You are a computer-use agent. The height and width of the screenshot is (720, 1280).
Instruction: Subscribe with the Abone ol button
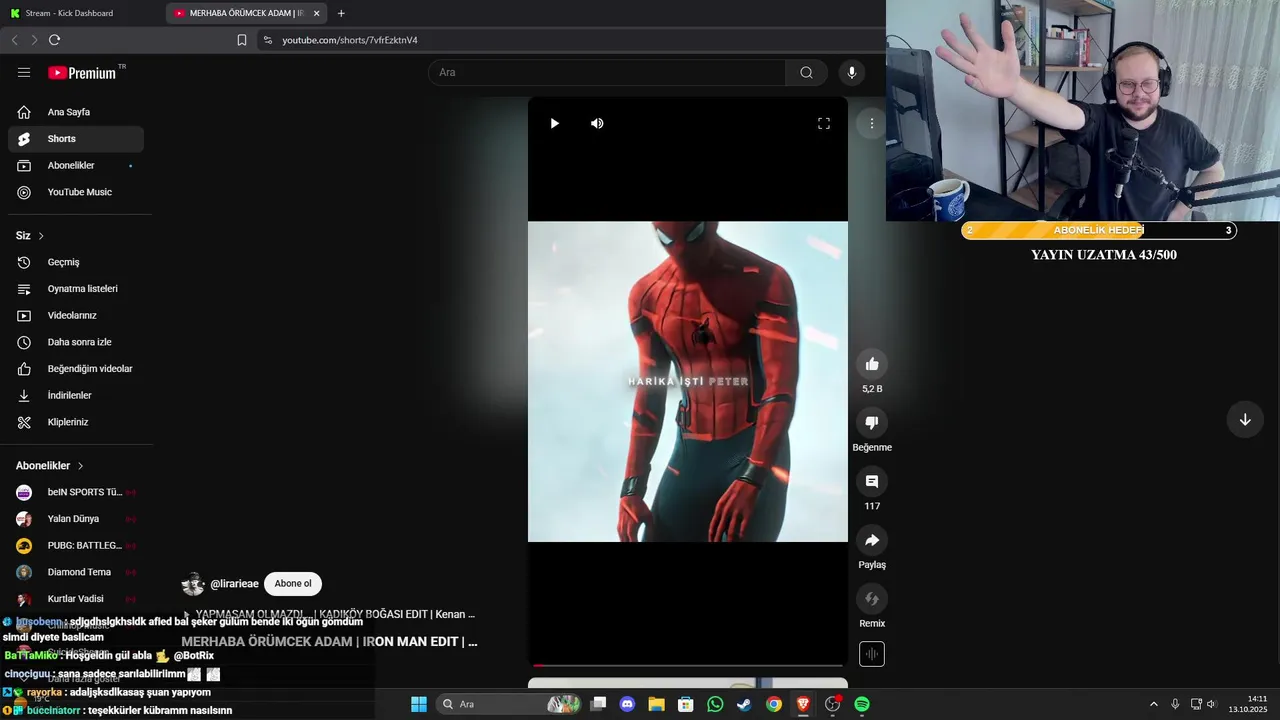[x=293, y=584]
